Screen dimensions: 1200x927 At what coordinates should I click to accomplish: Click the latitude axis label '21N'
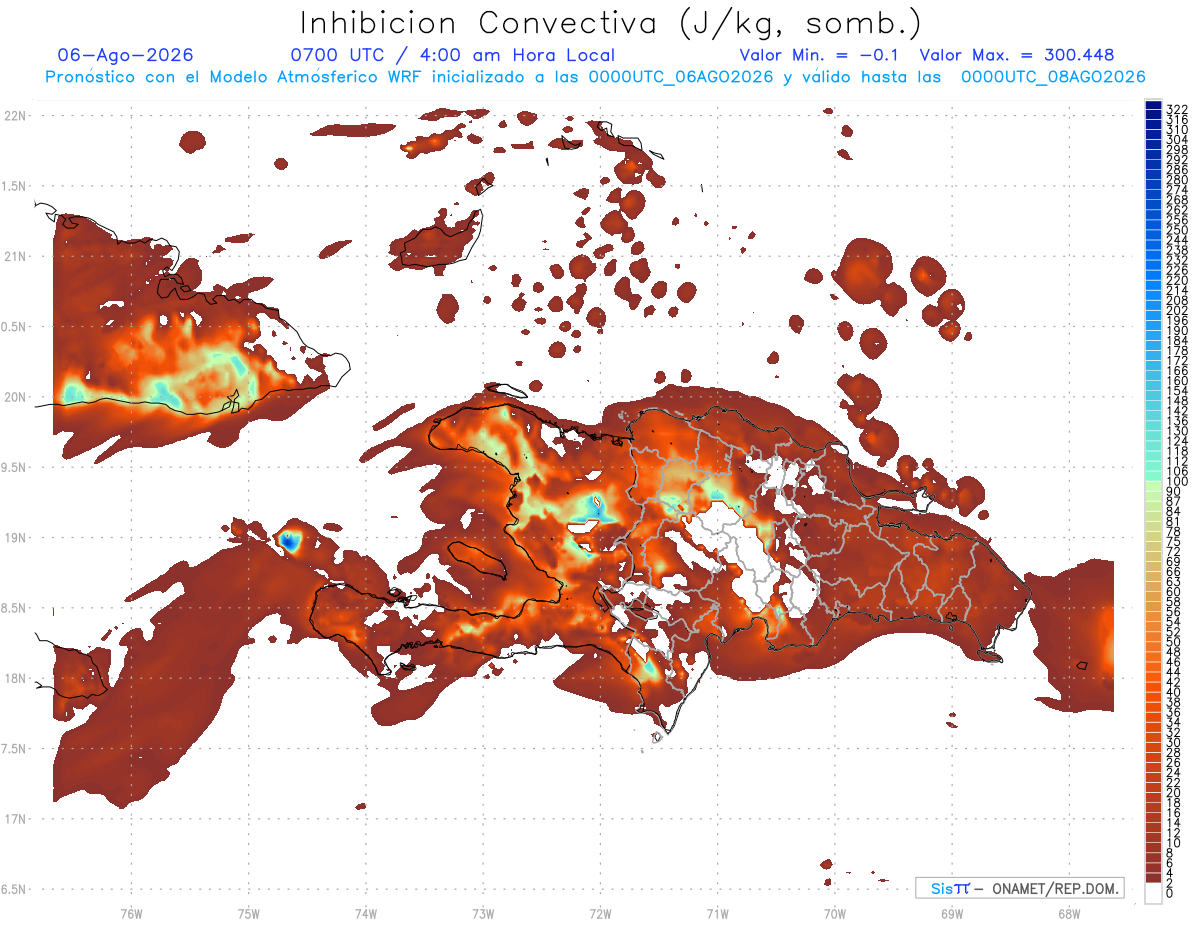pos(13,256)
